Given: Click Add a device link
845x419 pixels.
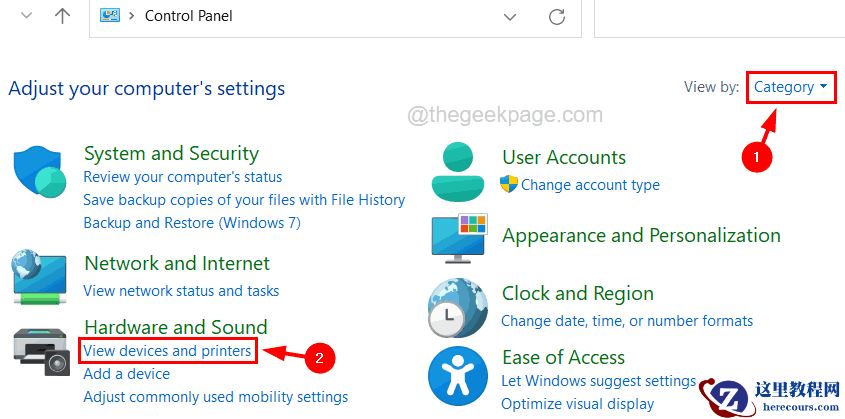Looking at the screenshot, I should tap(127, 374).
